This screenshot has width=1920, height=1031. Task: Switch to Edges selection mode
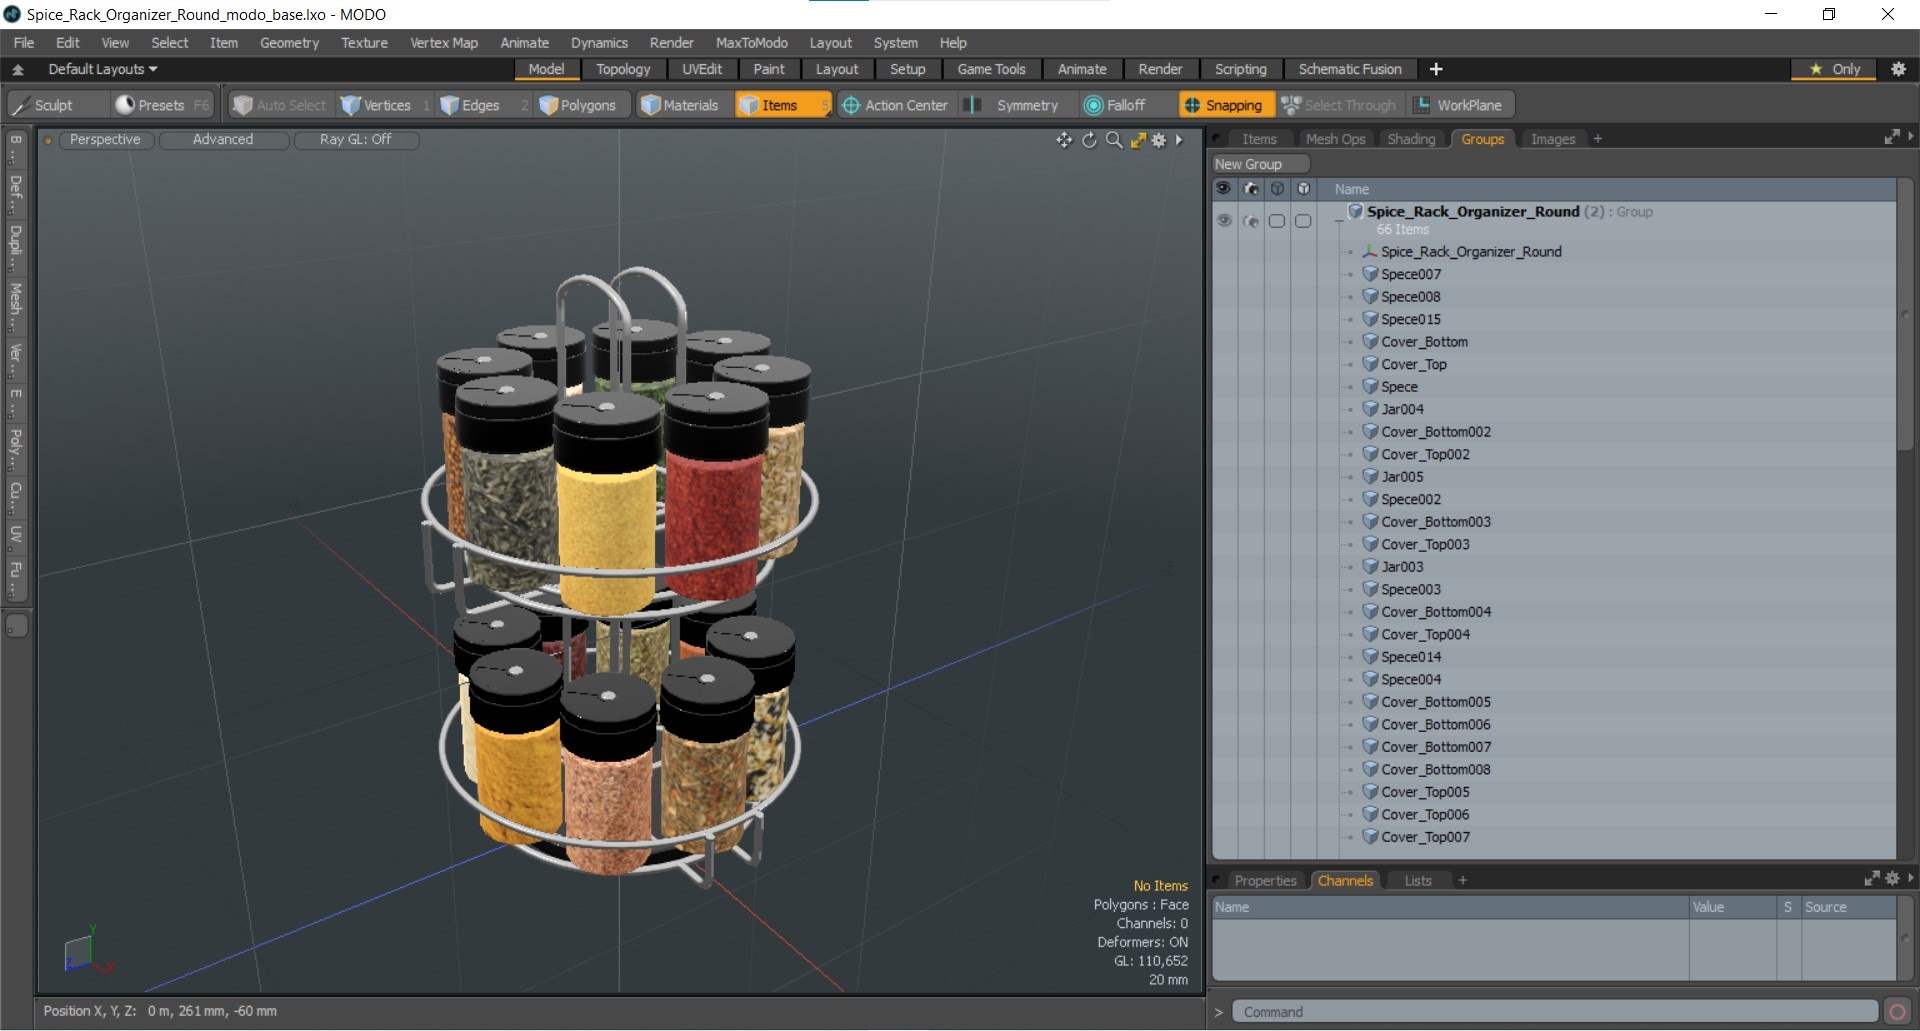point(482,105)
